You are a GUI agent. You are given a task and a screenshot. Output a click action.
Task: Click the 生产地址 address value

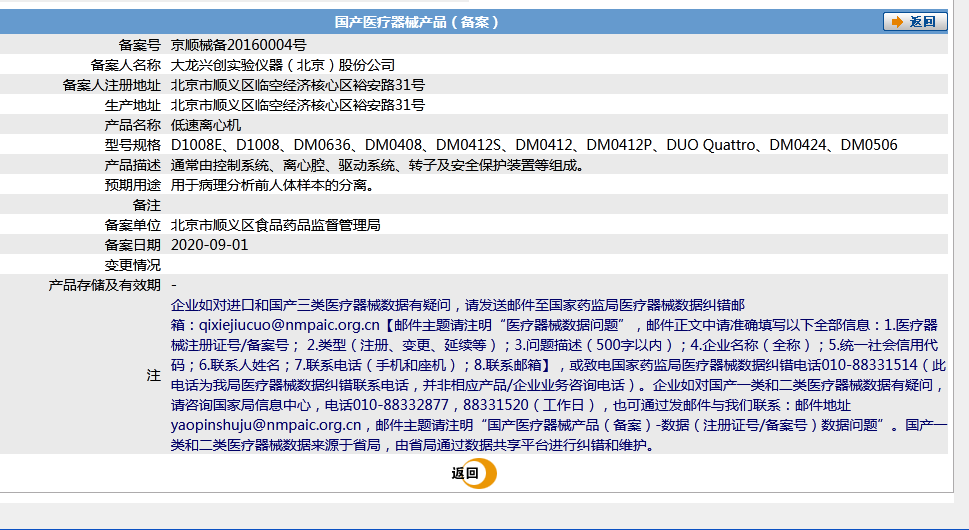298,105
